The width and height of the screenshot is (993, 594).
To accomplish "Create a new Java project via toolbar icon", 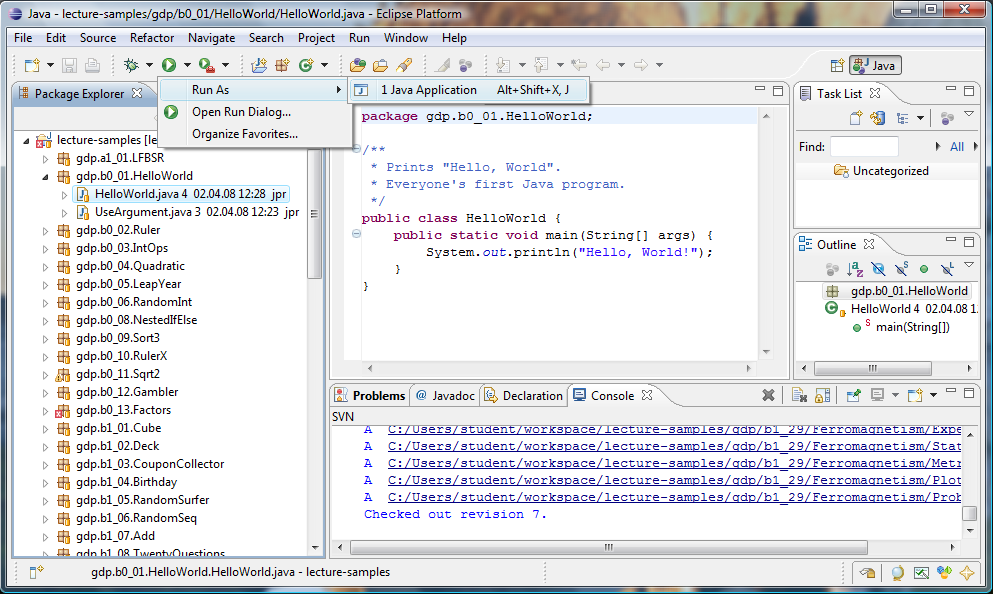I will pos(259,65).
